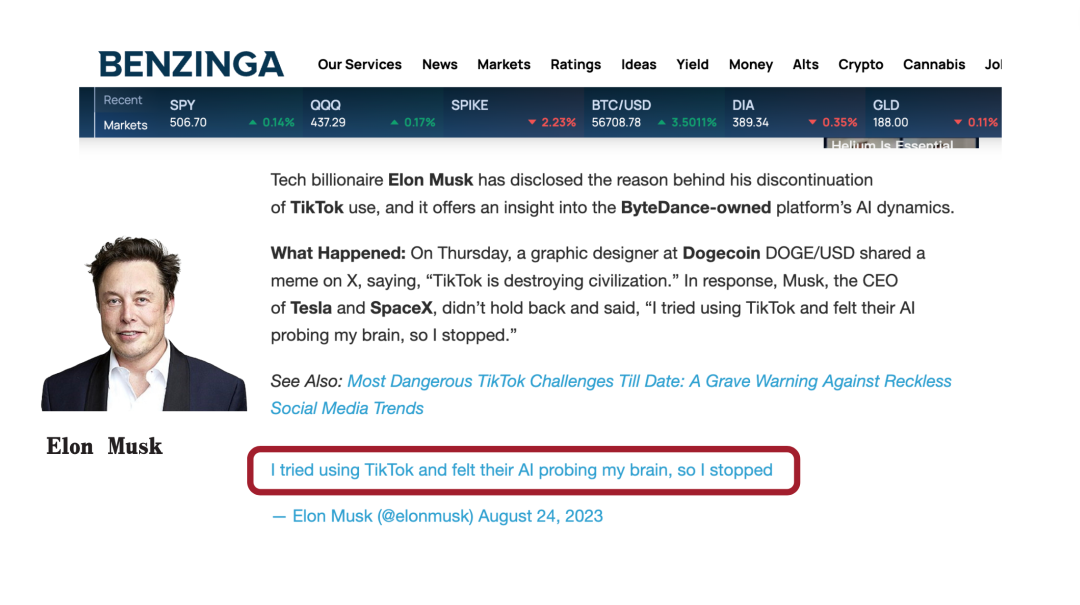Click the Elon Musk name caption
This screenshot has height=605, width=1080.
[x=104, y=447]
